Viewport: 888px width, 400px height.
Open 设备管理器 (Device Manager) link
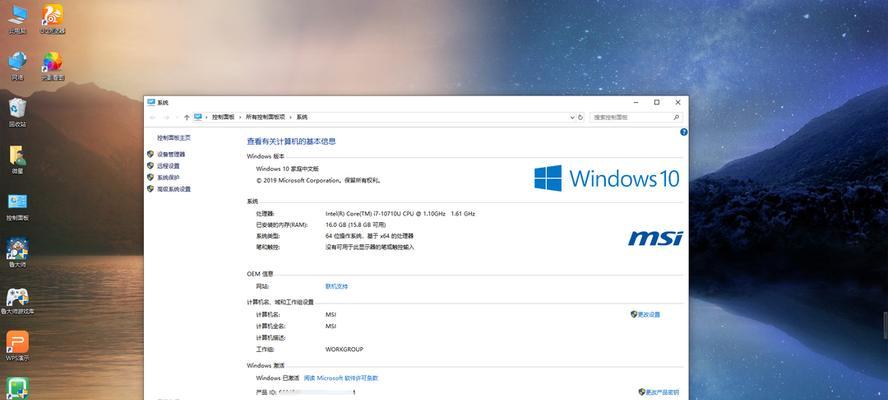171,154
